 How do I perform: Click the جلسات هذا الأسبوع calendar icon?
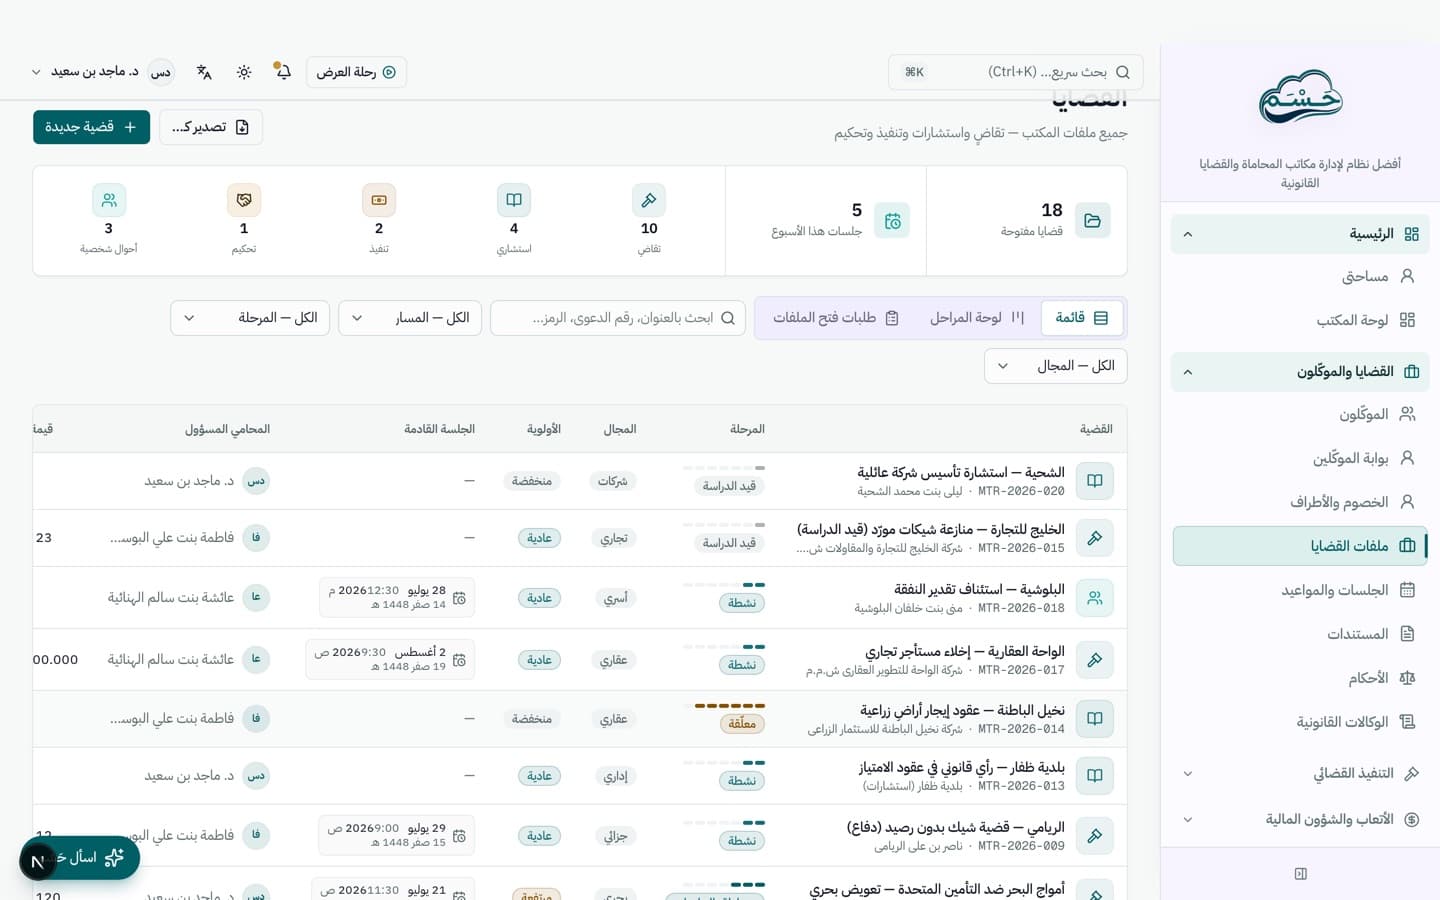pos(892,220)
